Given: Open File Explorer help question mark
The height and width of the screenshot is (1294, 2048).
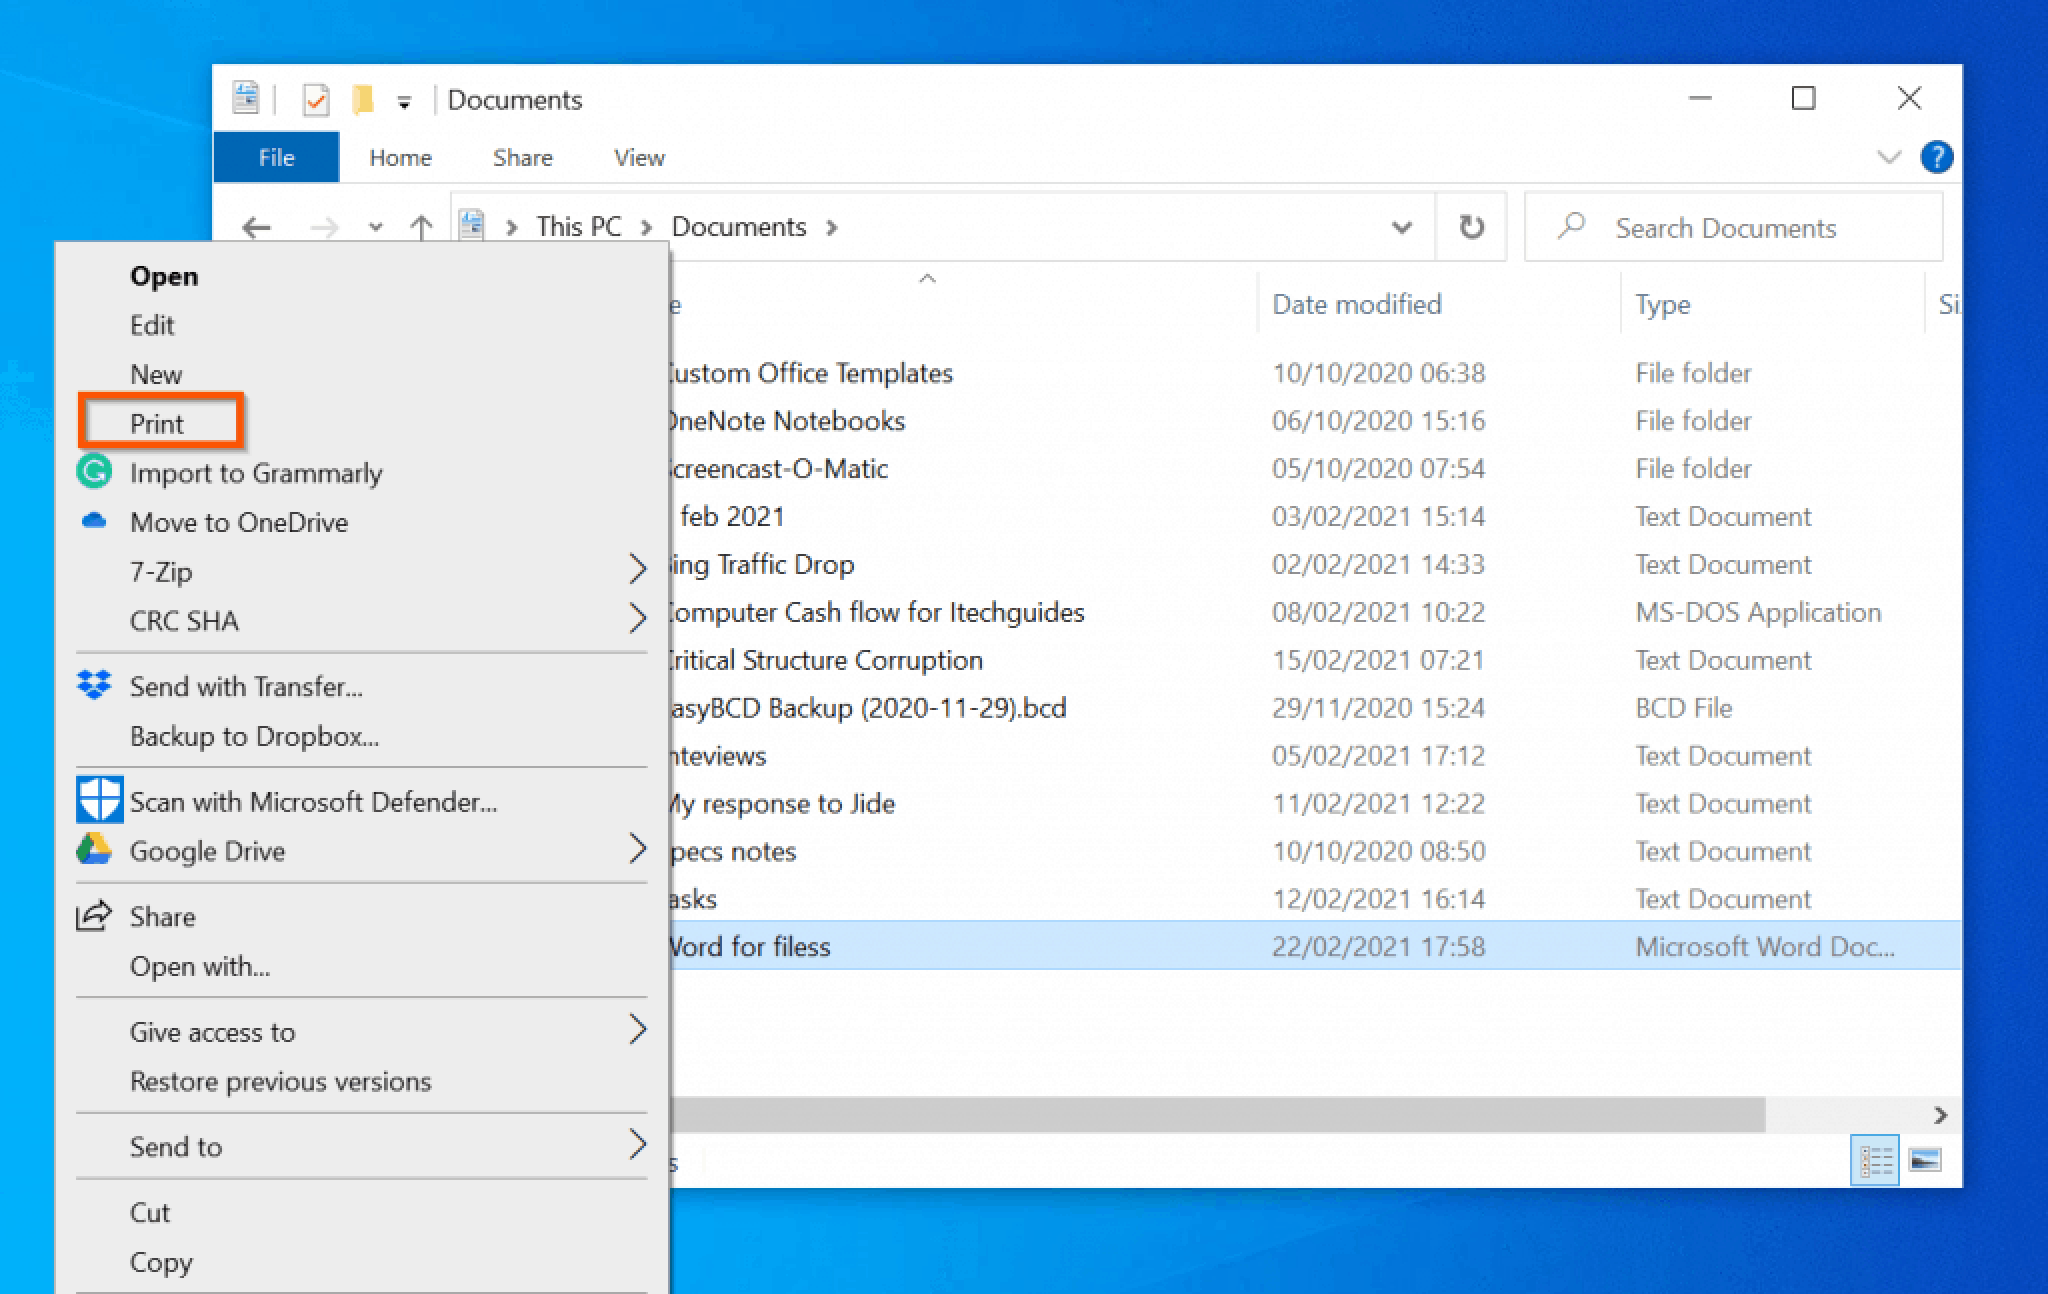Looking at the screenshot, I should pyautogui.click(x=1936, y=157).
